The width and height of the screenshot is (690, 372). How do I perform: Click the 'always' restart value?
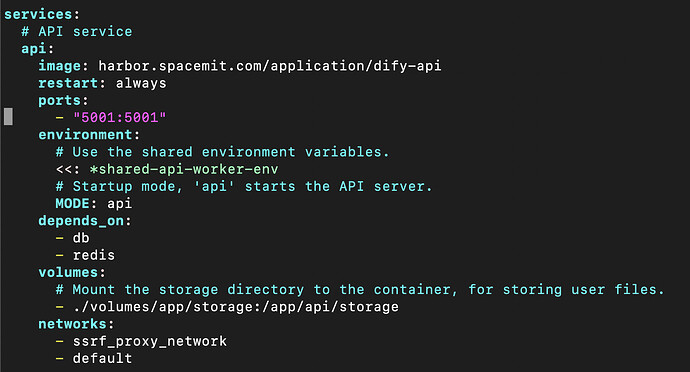coord(141,83)
